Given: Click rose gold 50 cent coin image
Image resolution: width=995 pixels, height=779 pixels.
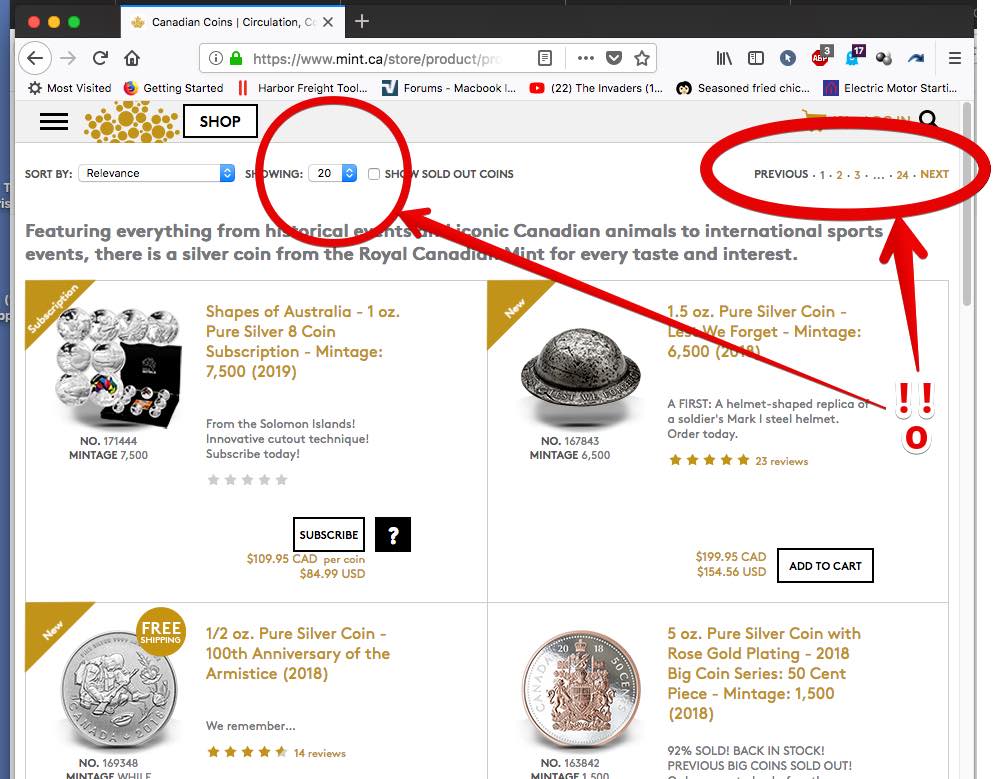Looking at the screenshot, I should tap(581, 690).
